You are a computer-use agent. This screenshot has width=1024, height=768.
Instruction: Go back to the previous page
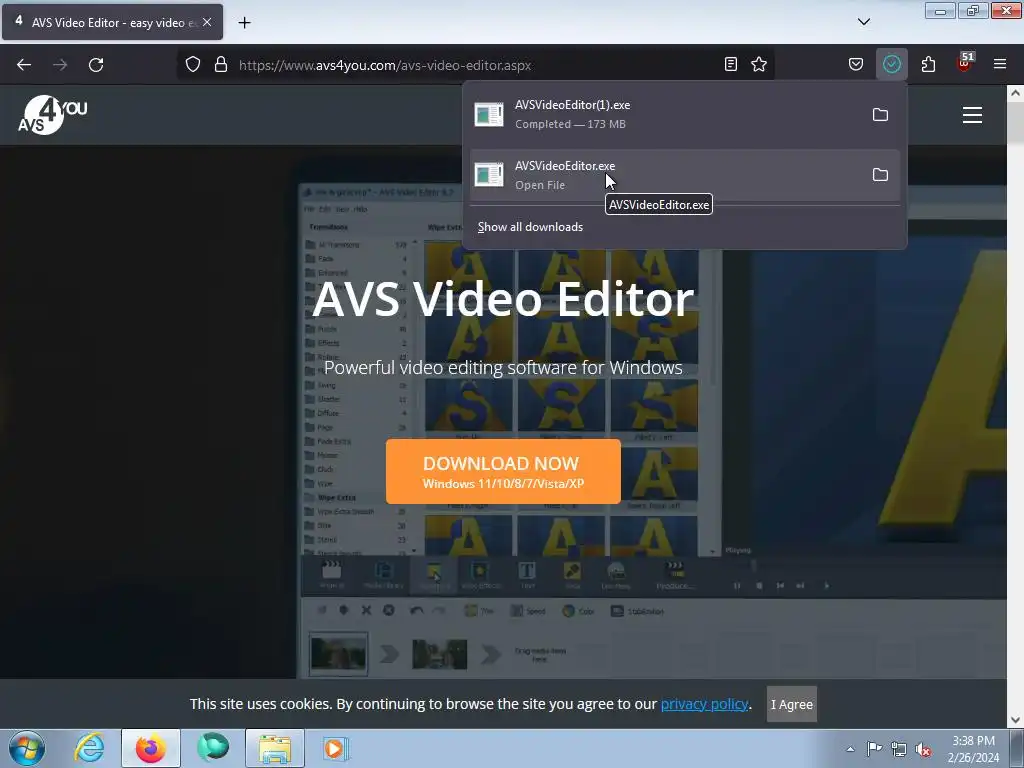pos(24,65)
